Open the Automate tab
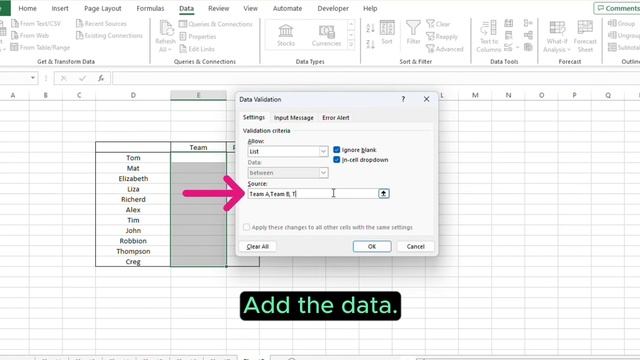 [287, 8]
